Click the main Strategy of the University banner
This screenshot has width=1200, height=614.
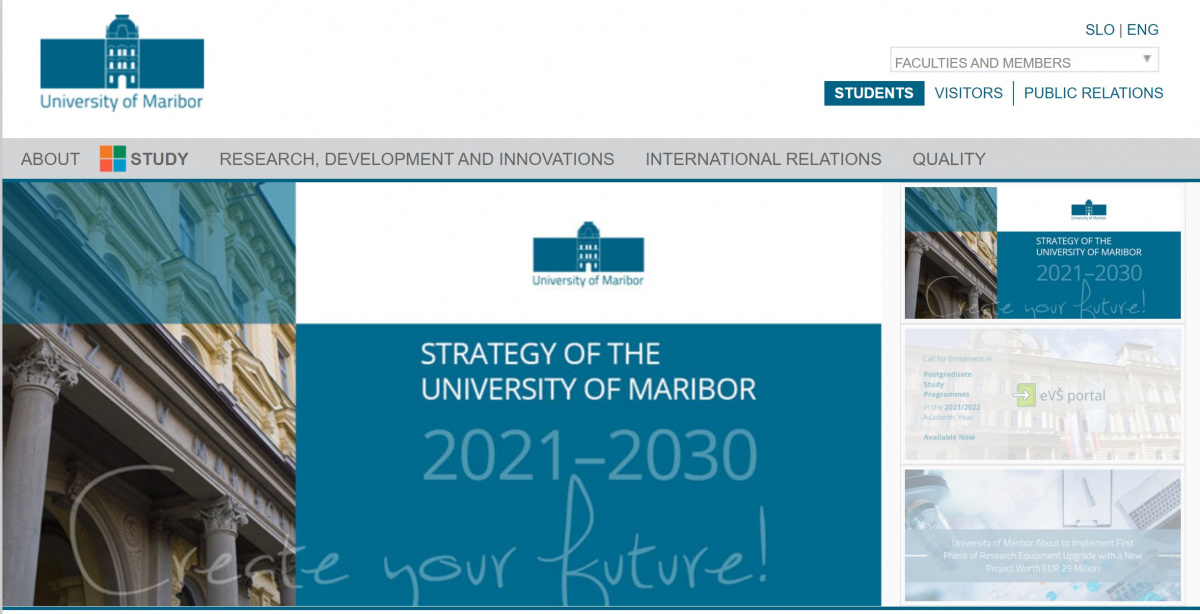(442, 394)
